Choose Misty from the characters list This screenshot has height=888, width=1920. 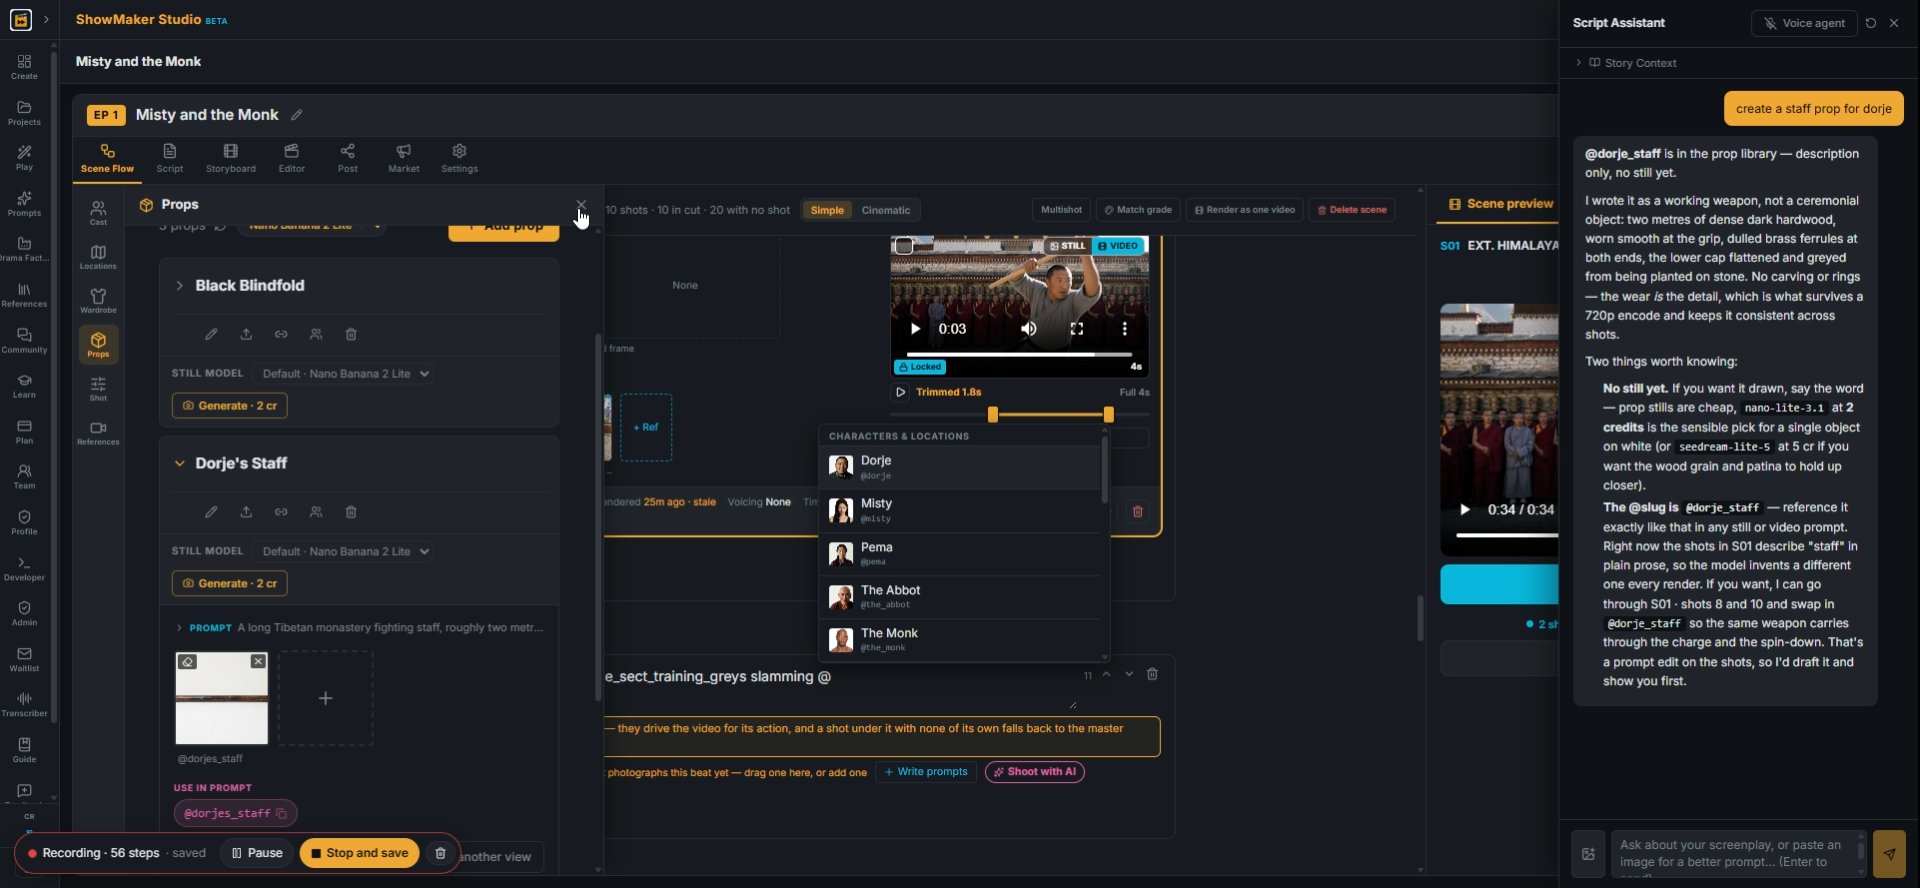click(960, 510)
